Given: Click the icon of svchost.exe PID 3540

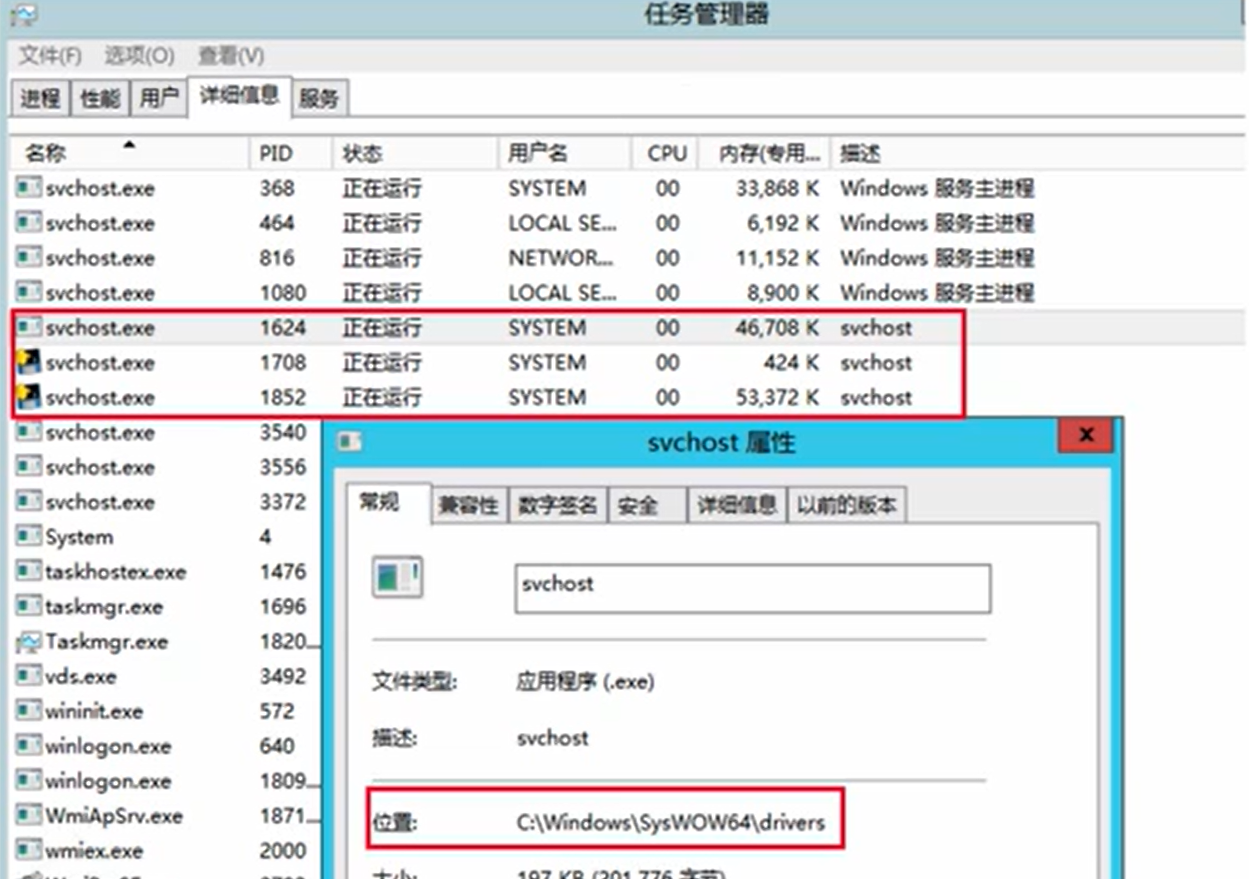Looking at the screenshot, I should (29, 432).
